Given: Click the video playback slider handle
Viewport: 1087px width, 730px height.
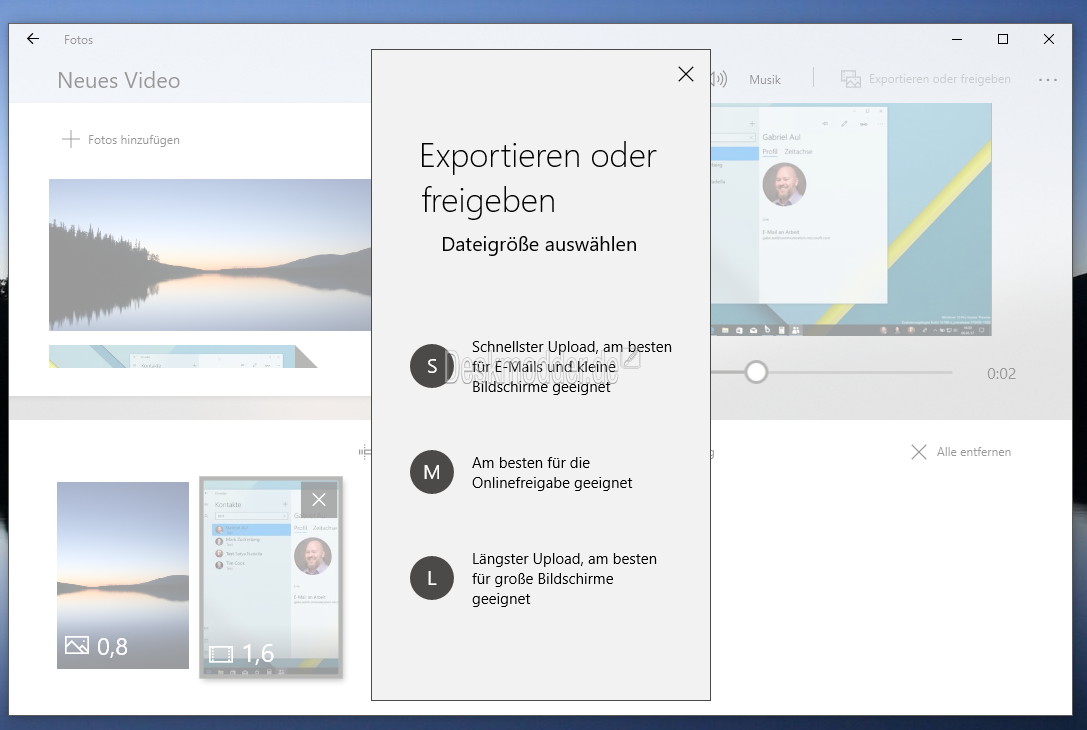Looking at the screenshot, I should (x=756, y=372).
